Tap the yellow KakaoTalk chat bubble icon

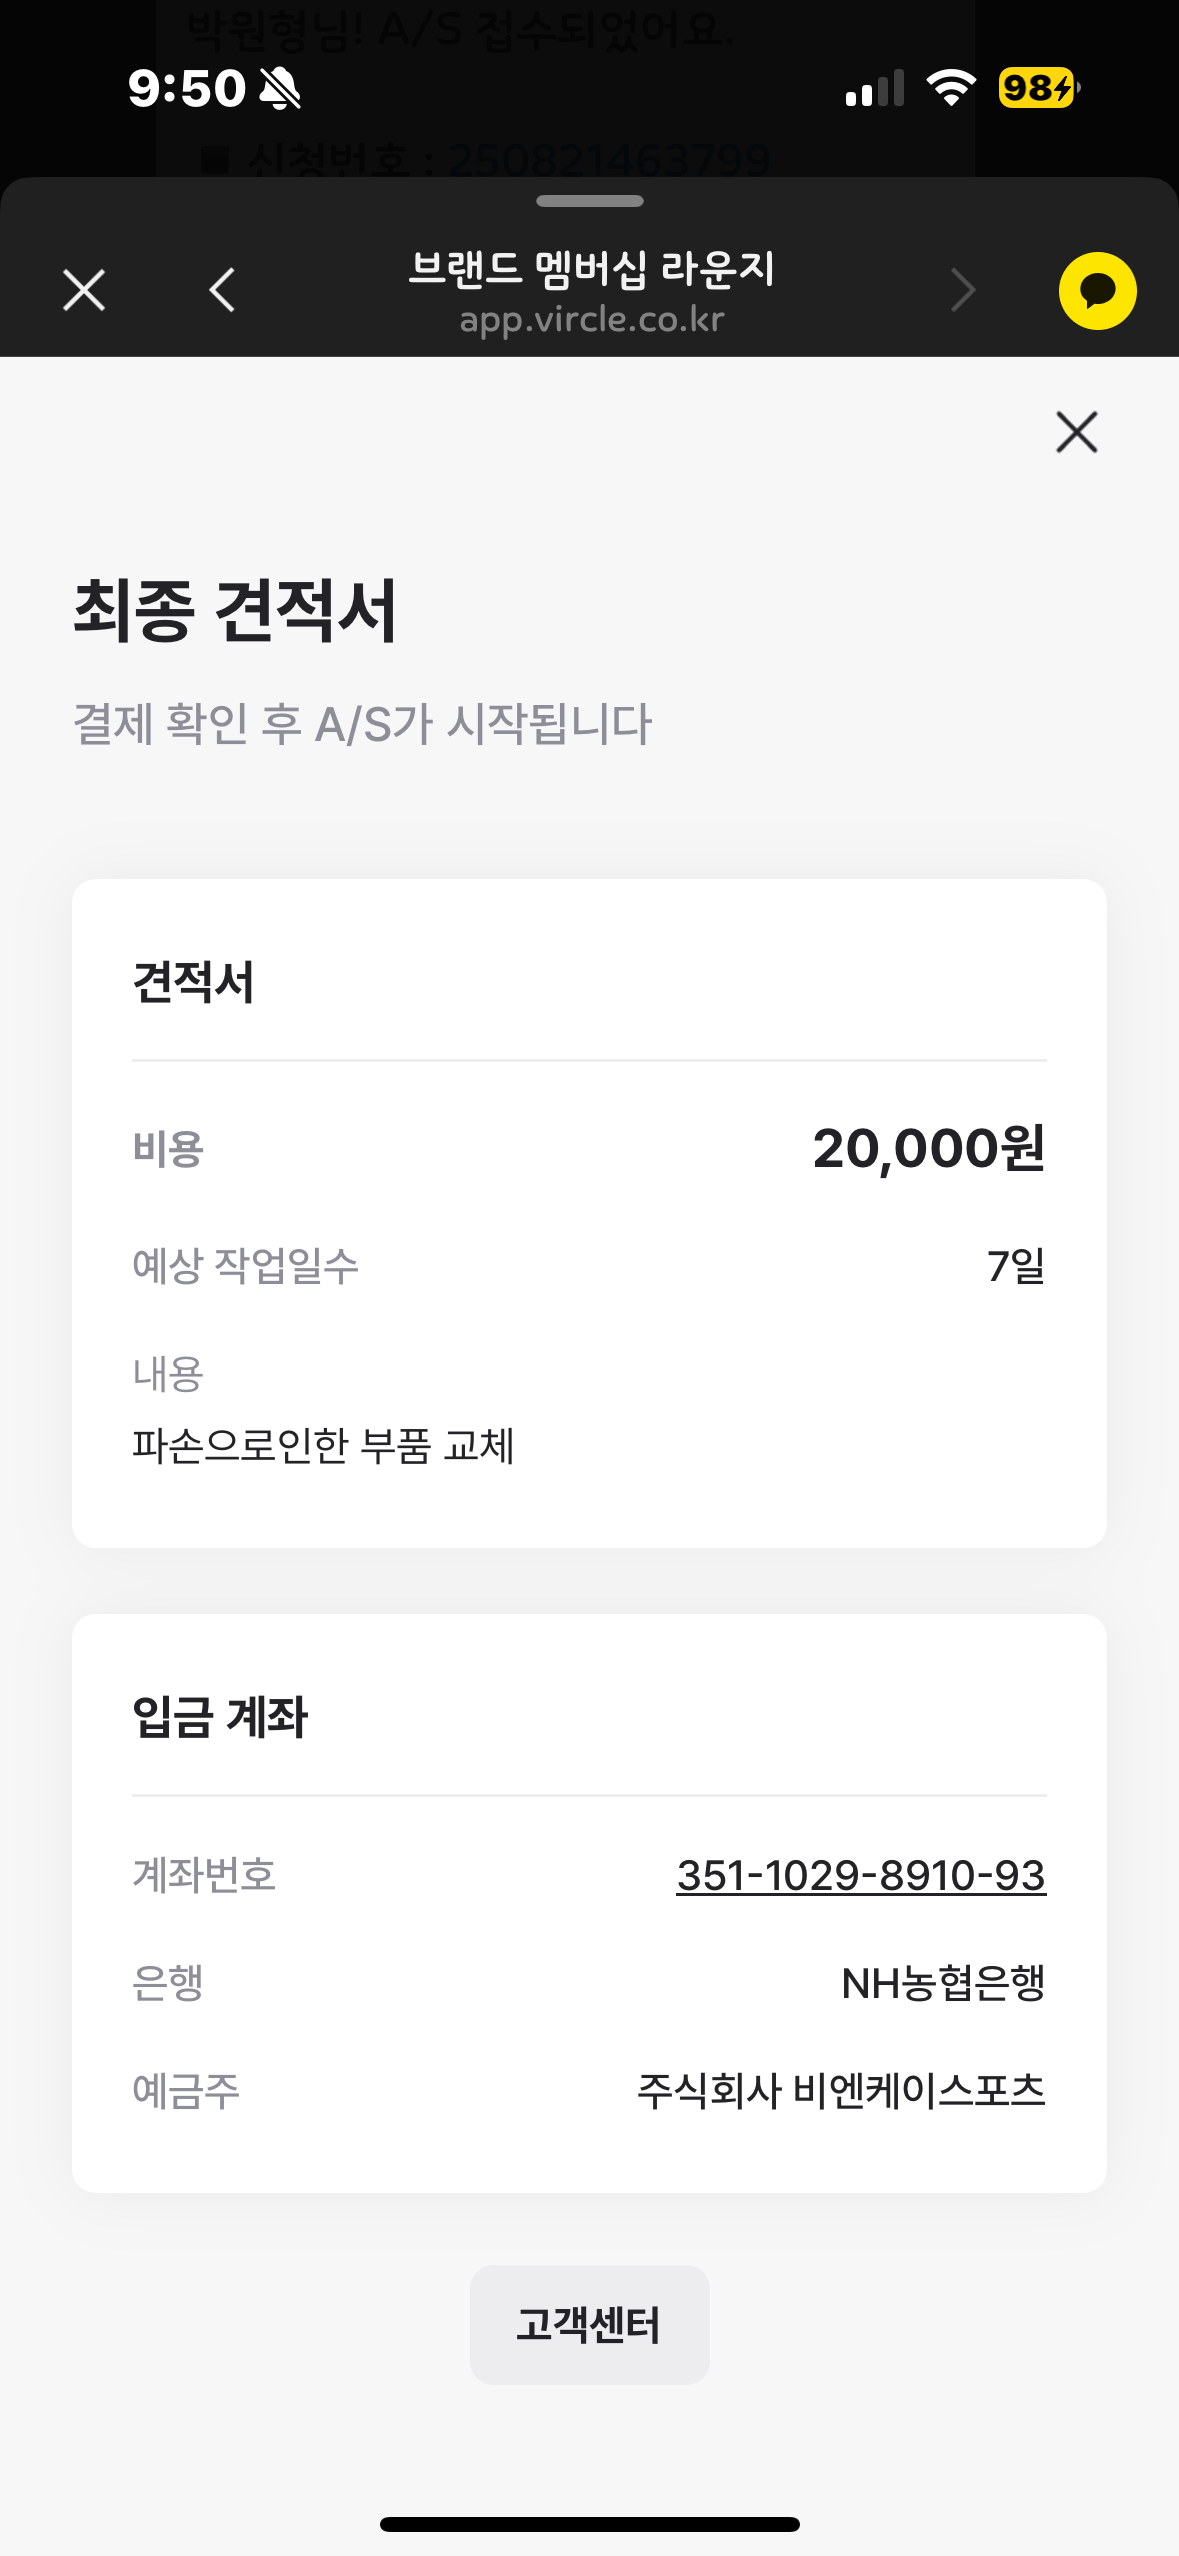(1097, 291)
